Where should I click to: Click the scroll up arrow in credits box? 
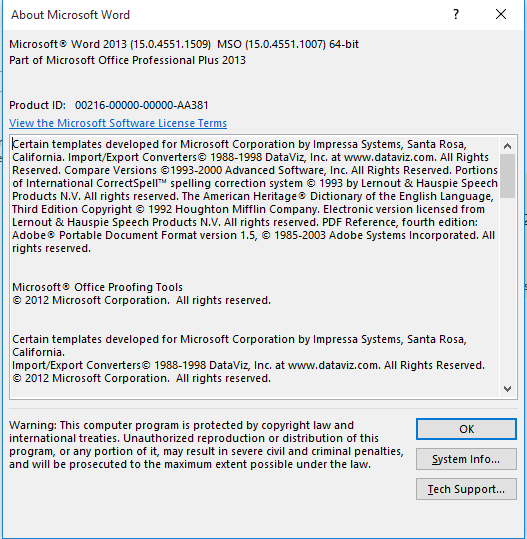[507, 146]
